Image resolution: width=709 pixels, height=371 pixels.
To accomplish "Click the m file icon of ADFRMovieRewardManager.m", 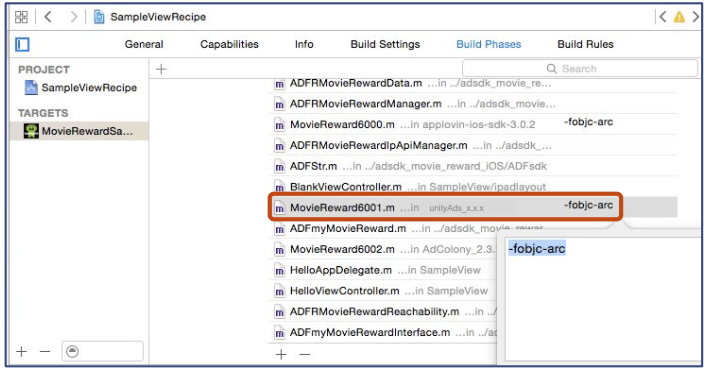I will pos(280,105).
